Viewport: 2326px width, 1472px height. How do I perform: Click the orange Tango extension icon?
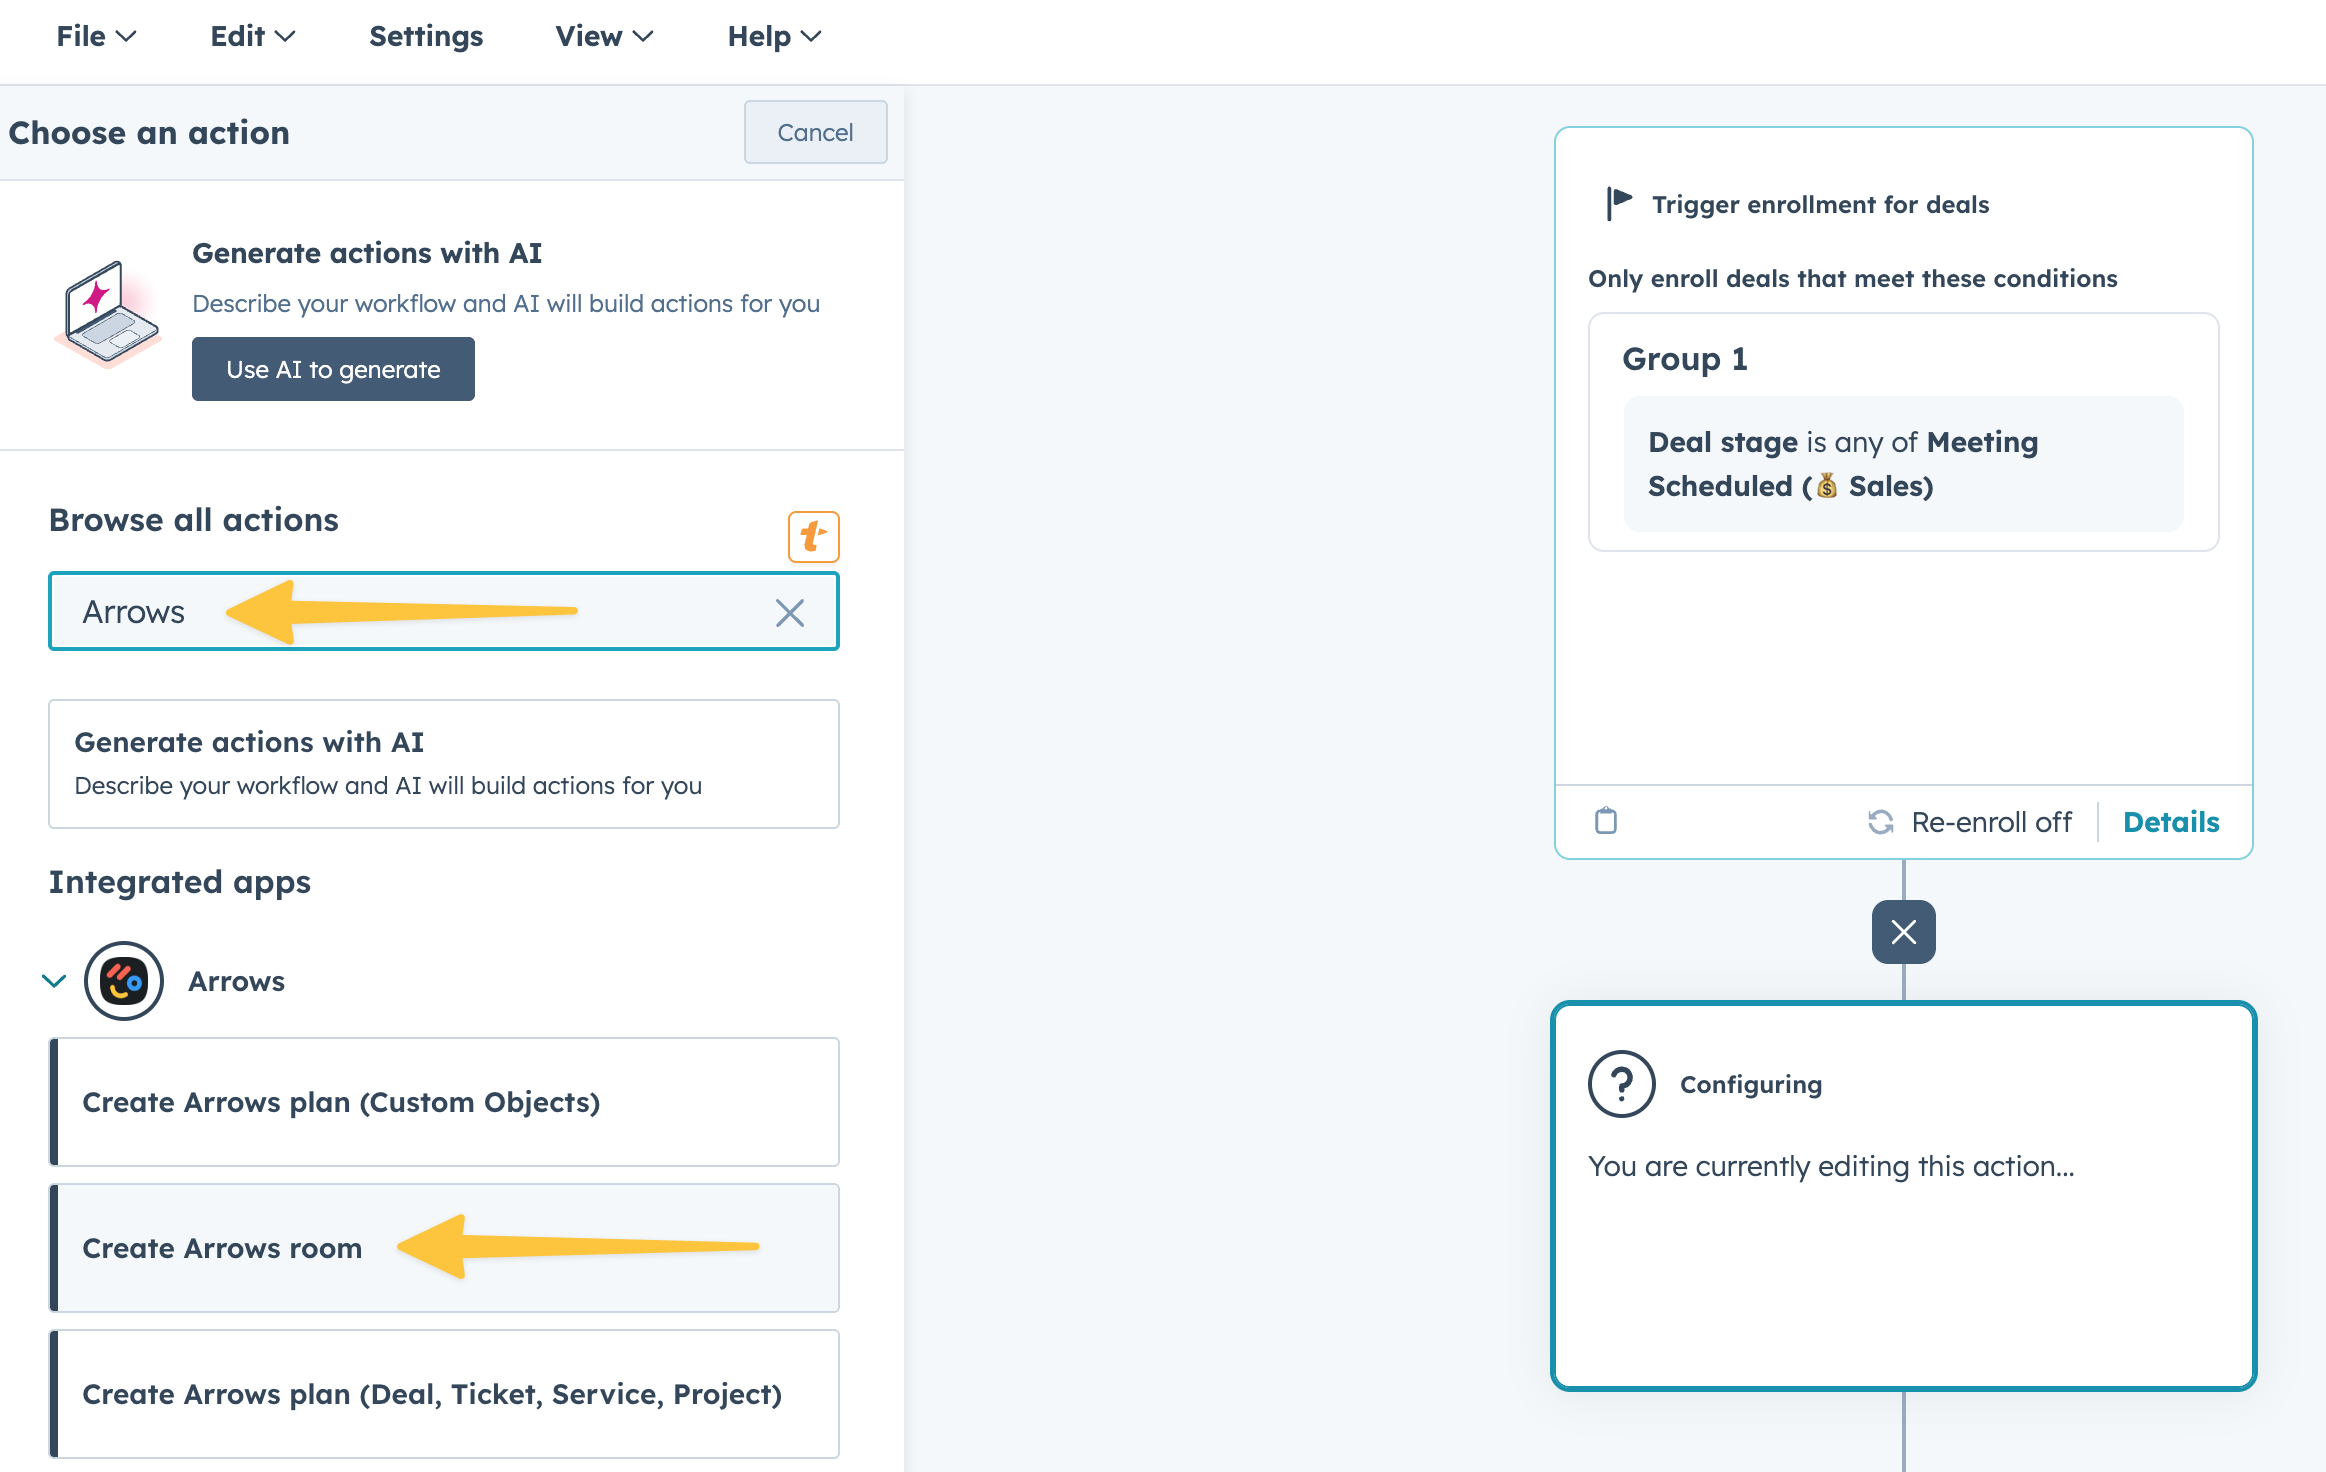(813, 537)
